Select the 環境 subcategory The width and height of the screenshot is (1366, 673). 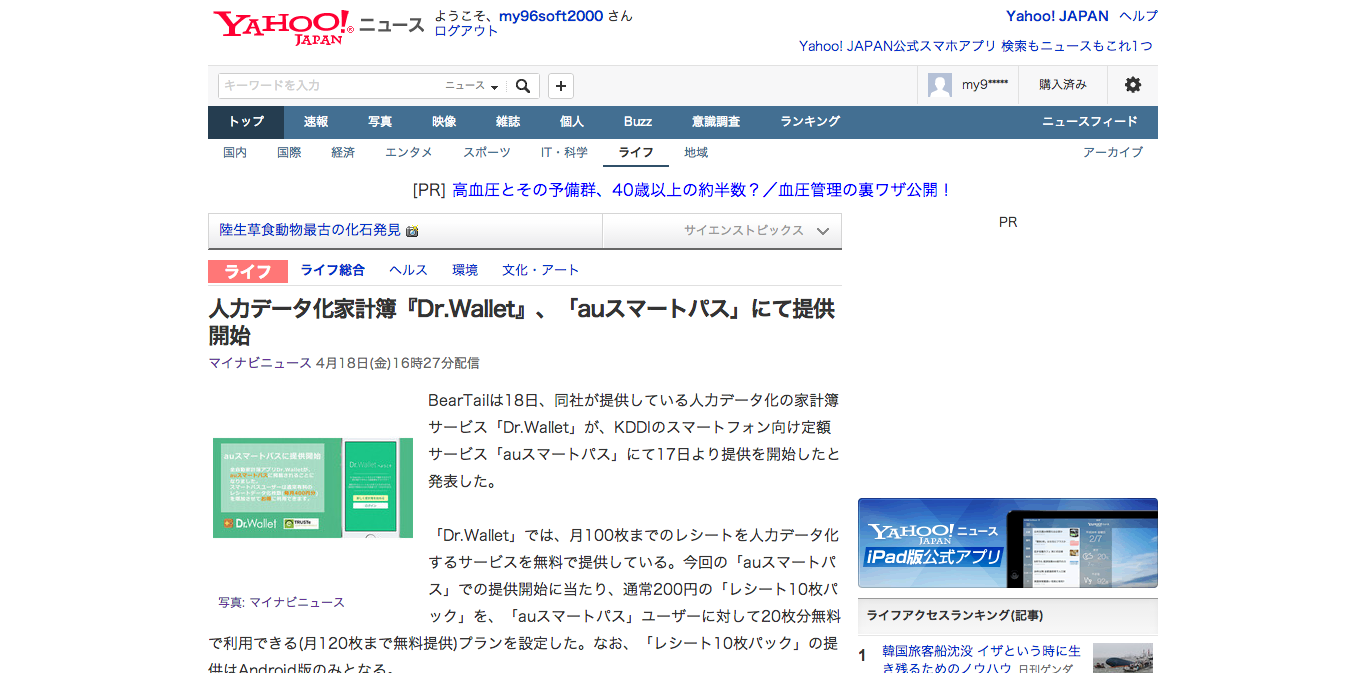click(465, 270)
